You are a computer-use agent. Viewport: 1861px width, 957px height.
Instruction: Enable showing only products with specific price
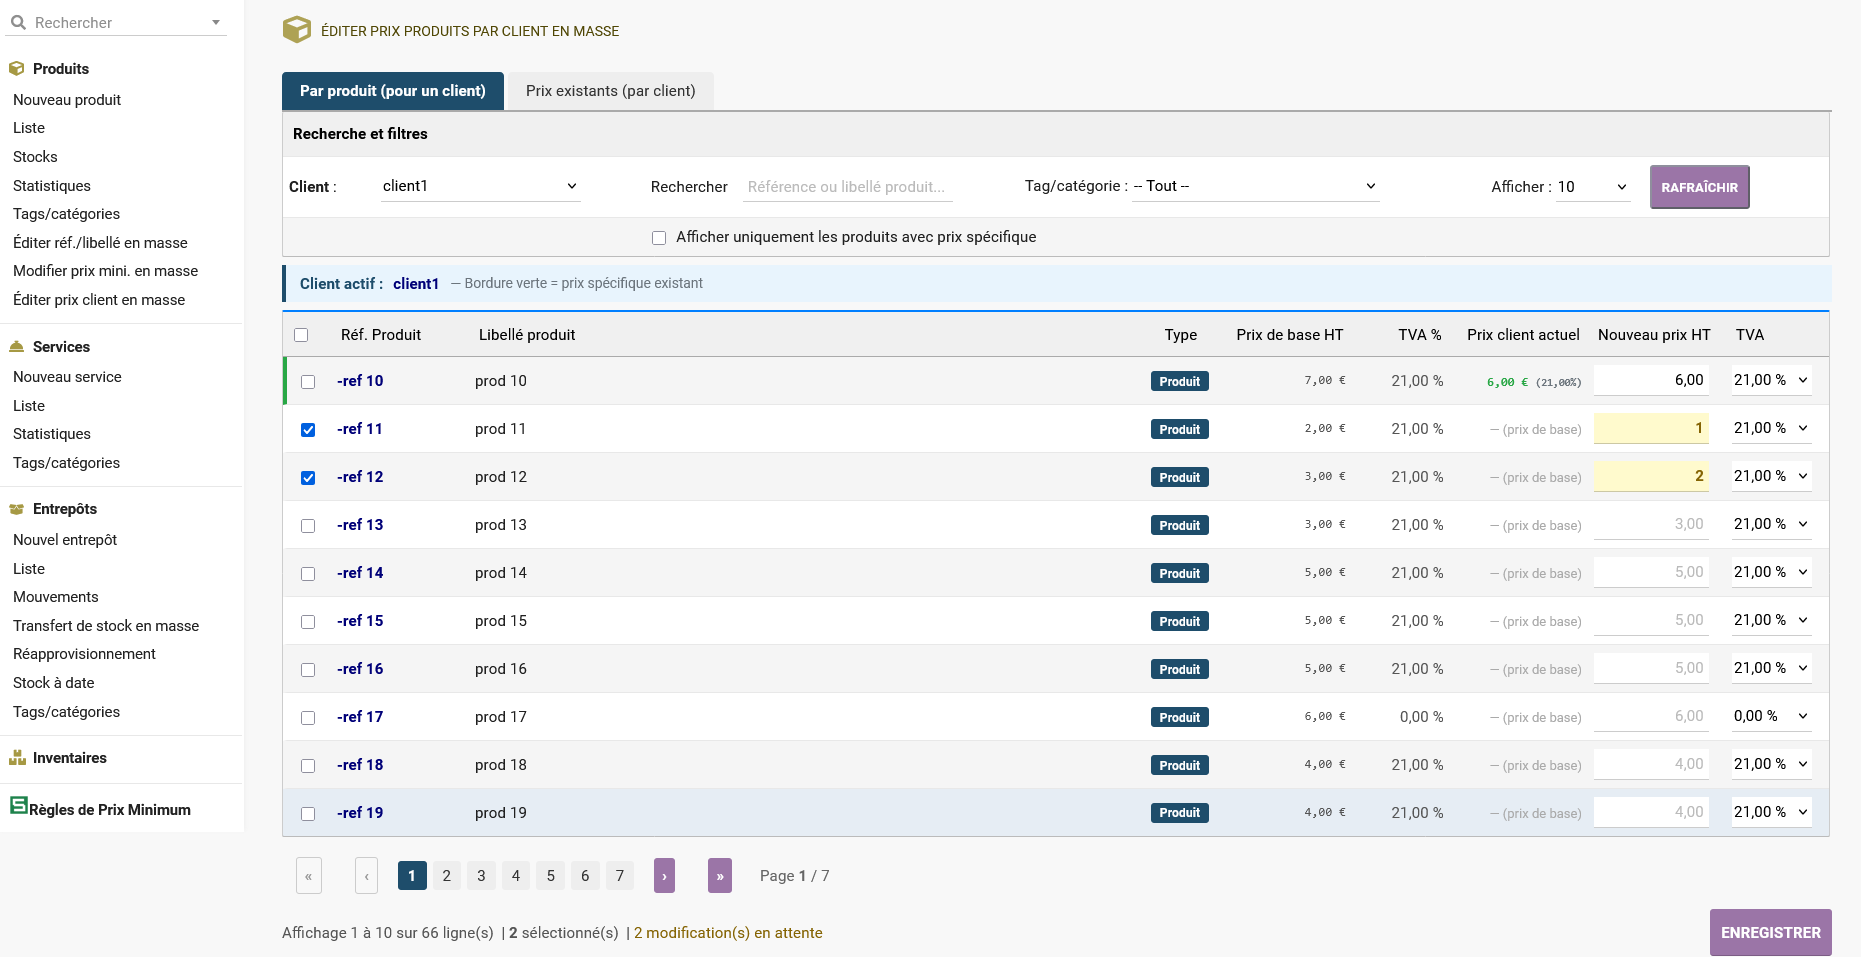click(x=659, y=238)
